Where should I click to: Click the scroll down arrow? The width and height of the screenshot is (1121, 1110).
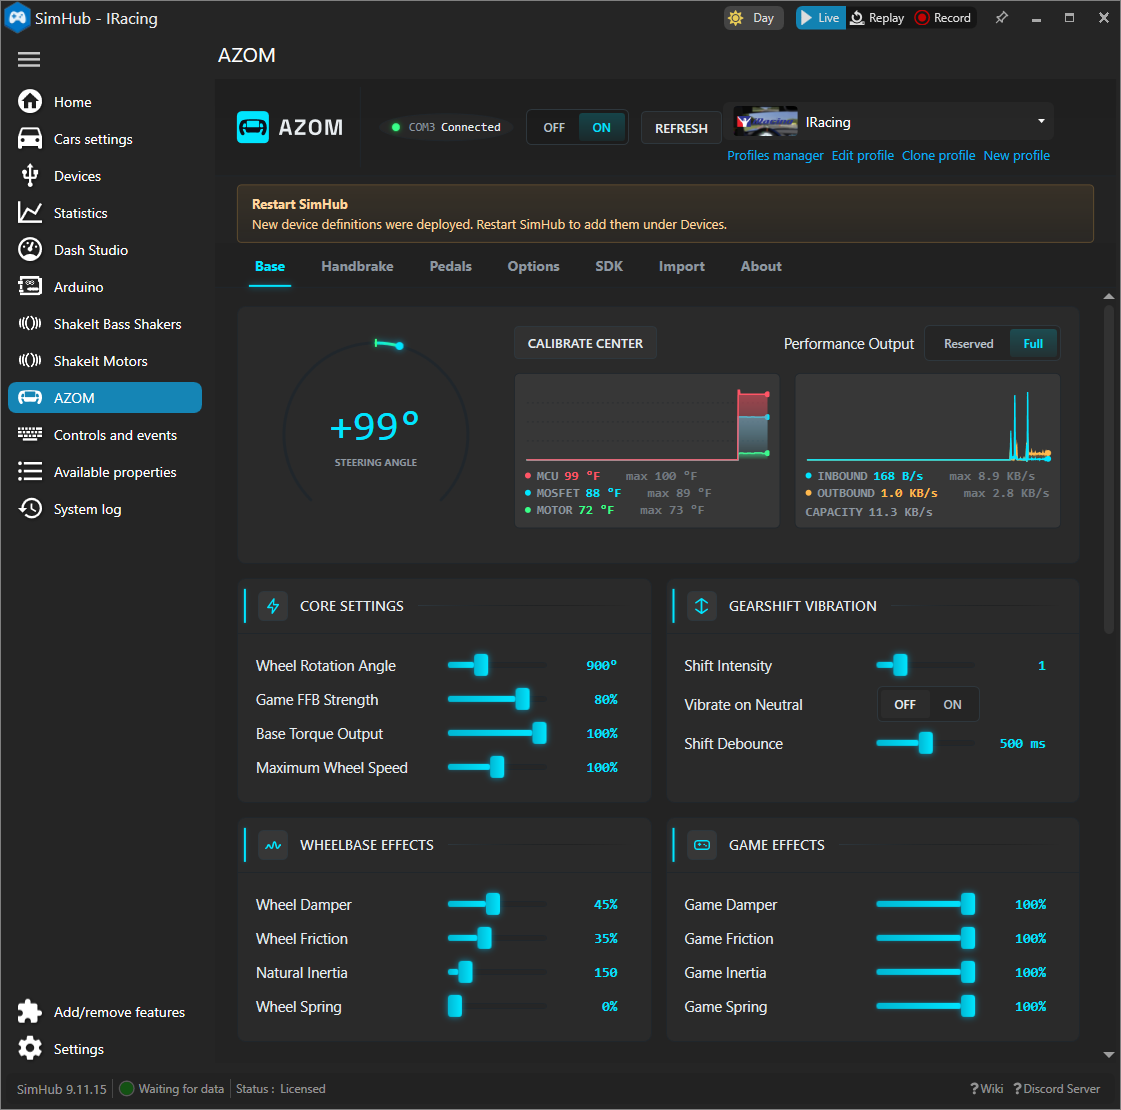[x=1108, y=1054]
